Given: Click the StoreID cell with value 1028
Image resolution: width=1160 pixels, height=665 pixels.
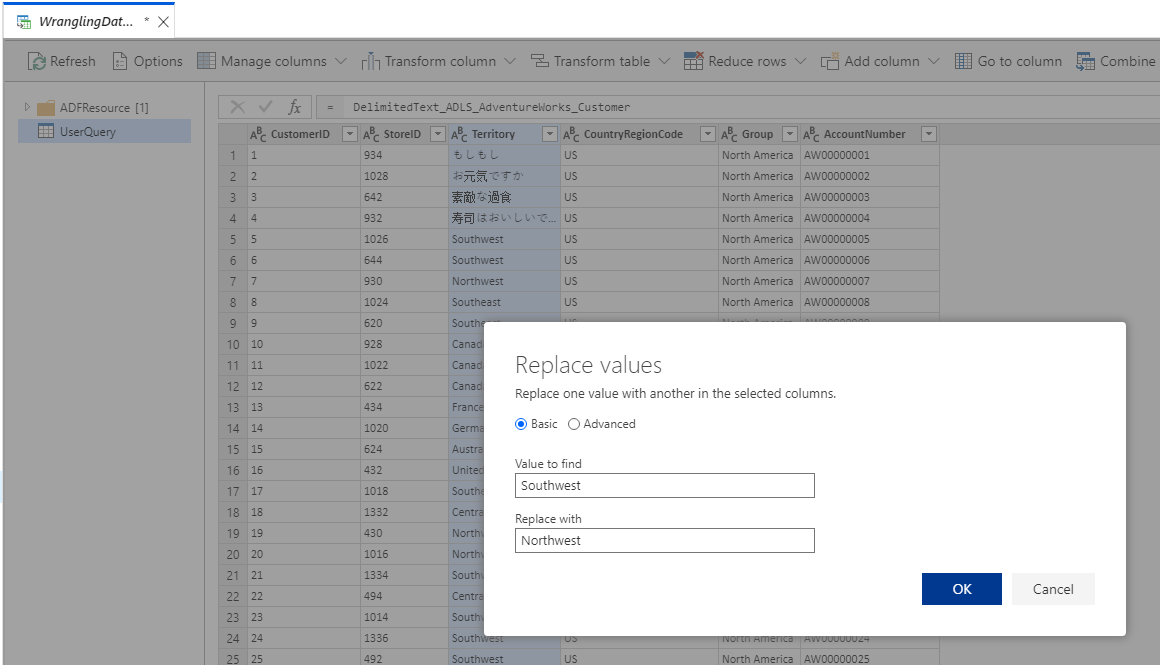Looking at the screenshot, I should click(405, 176).
